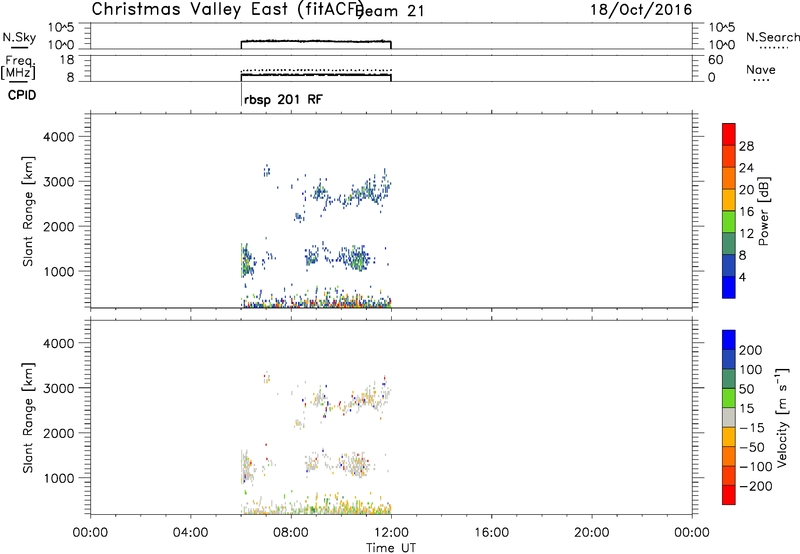
Task: Click the 18 tick label on the frequency axis
Action: click(x=67, y=60)
